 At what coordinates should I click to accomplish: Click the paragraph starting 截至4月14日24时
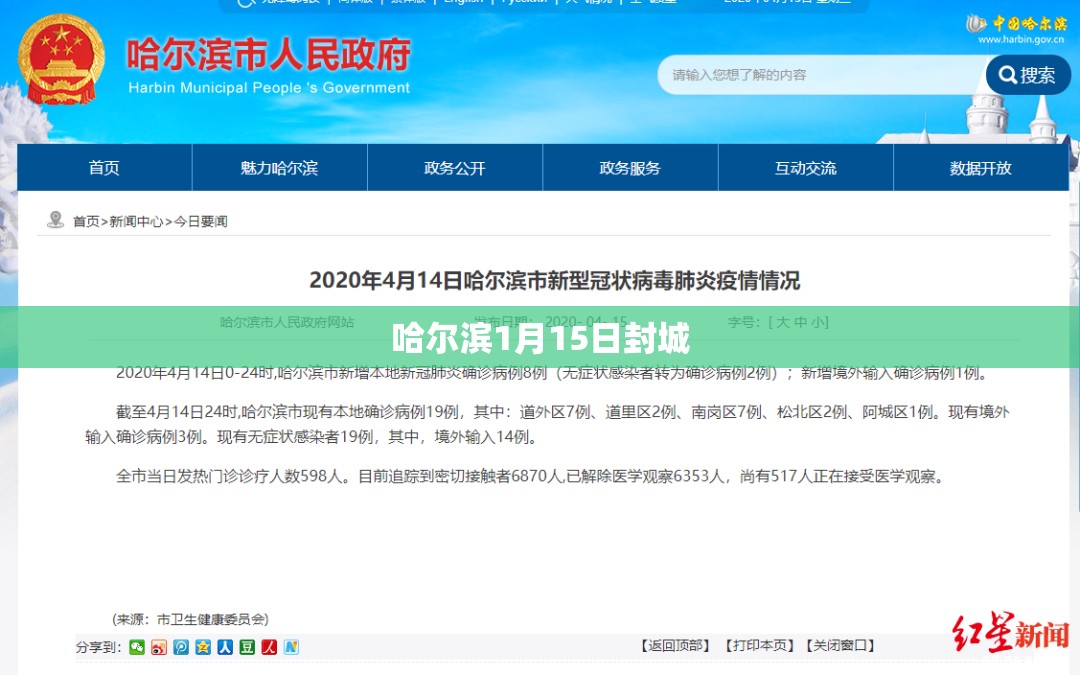(548, 424)
